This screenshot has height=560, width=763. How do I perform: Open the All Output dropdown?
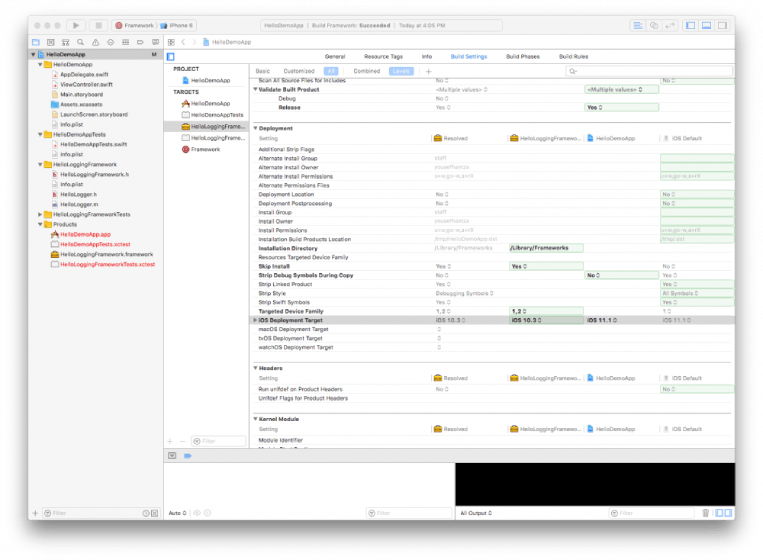tap(476, 513)
